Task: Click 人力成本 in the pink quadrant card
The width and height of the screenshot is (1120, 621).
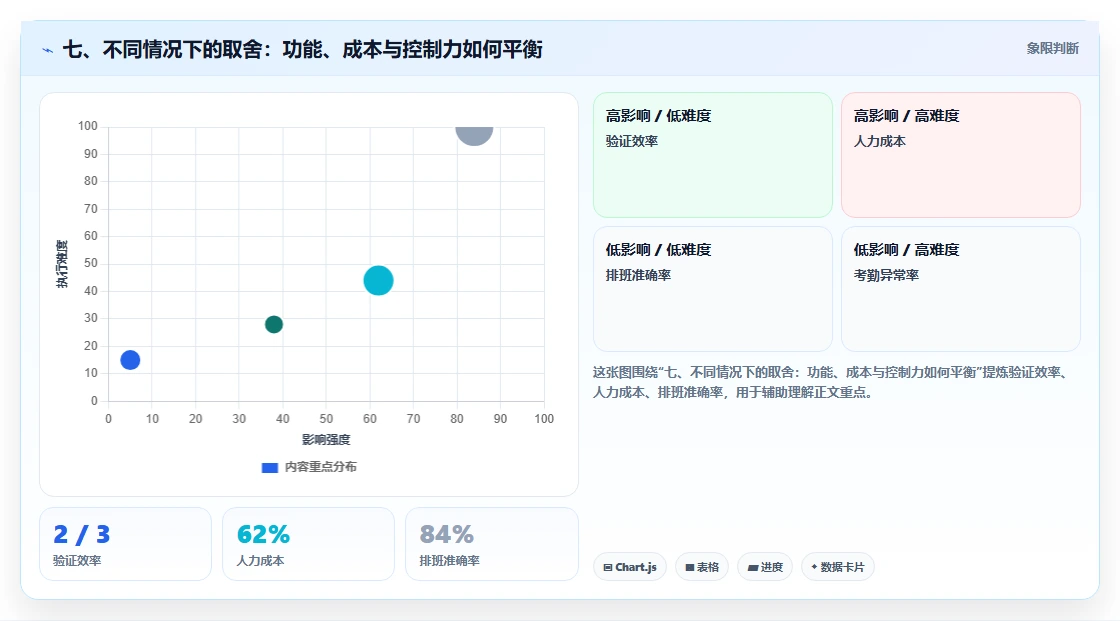Action: point(880,141)
